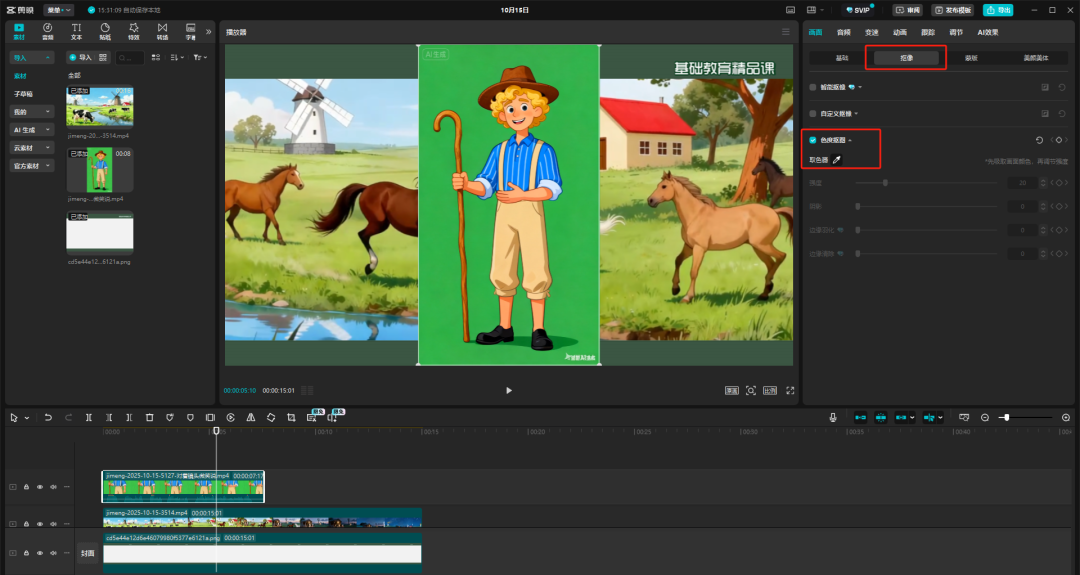Uncheck the 色度抠图 chroma key checkbox
Screen dimensions: 1080x575
click(813, 140)
